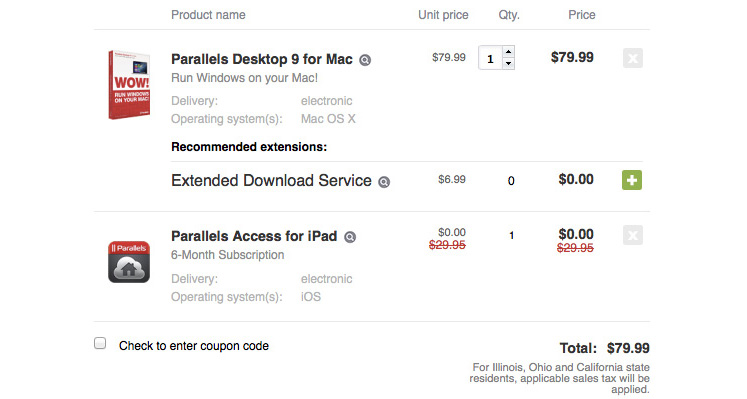Check the coupon code checkbox
The image size is (747, 399).
tap(100, 343)
